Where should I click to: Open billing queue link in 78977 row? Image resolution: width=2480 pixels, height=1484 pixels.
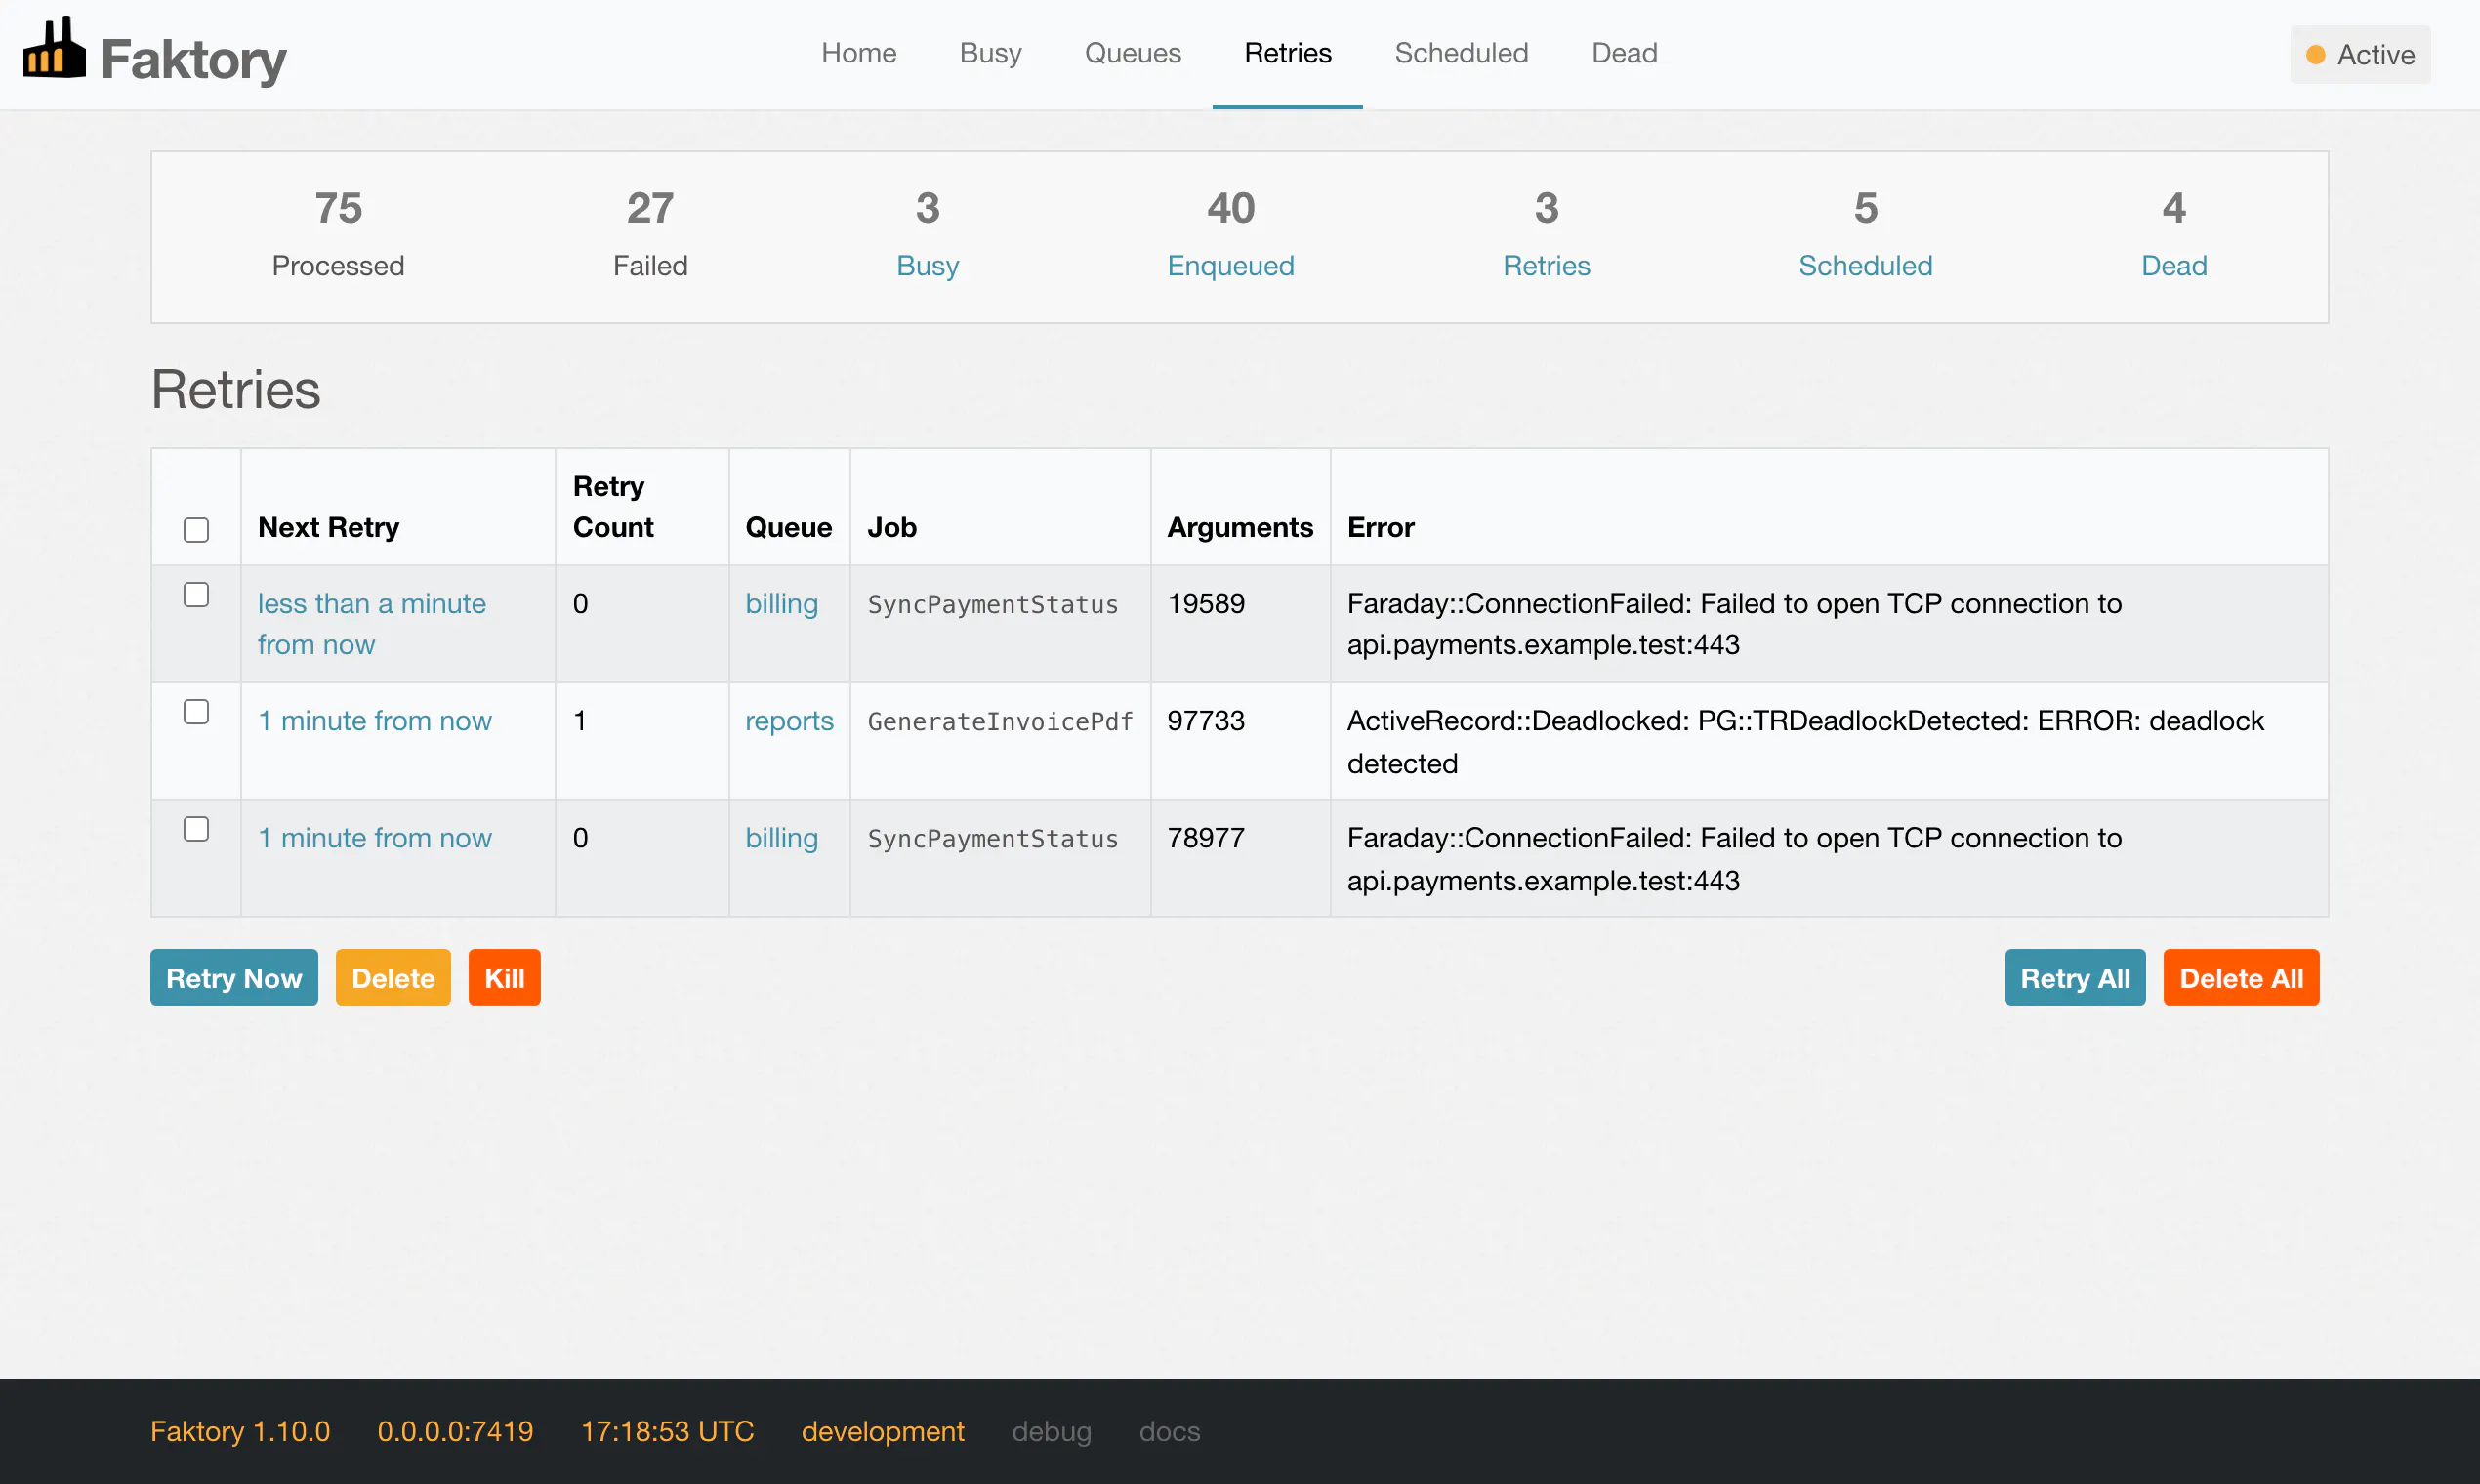click(x=782, y=838)
